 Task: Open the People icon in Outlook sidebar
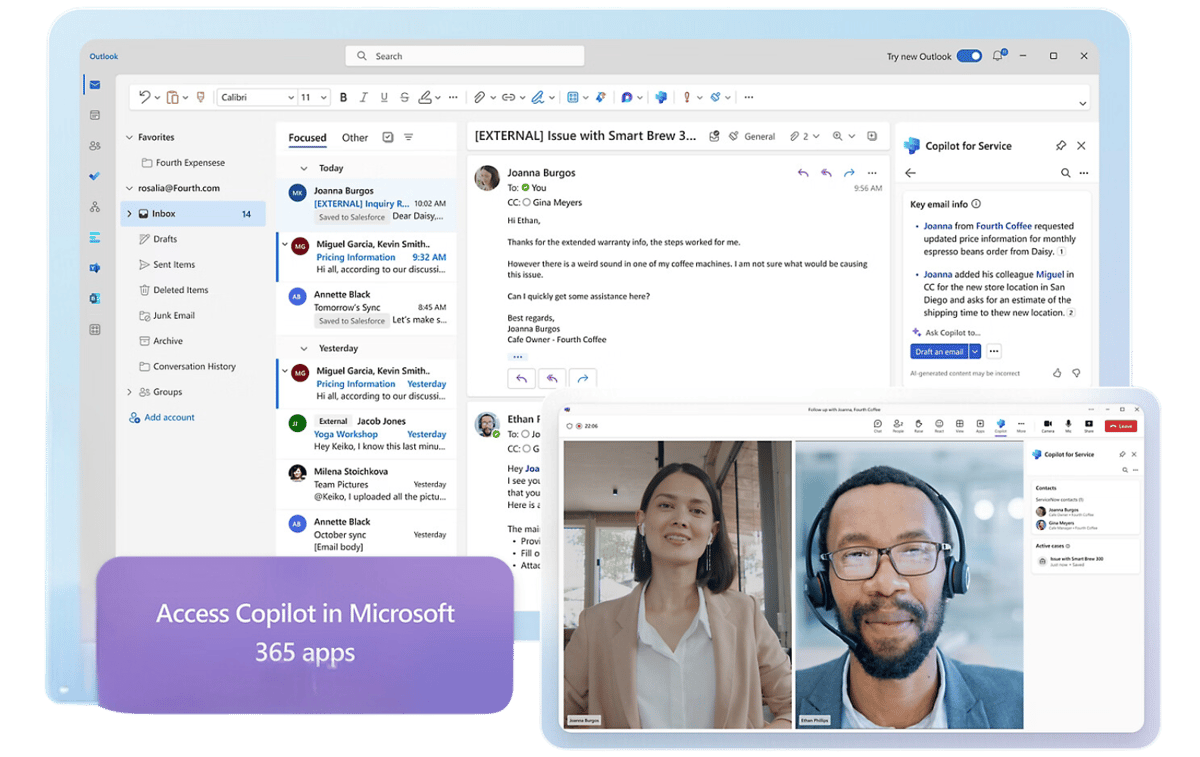[x=95, y=145]
